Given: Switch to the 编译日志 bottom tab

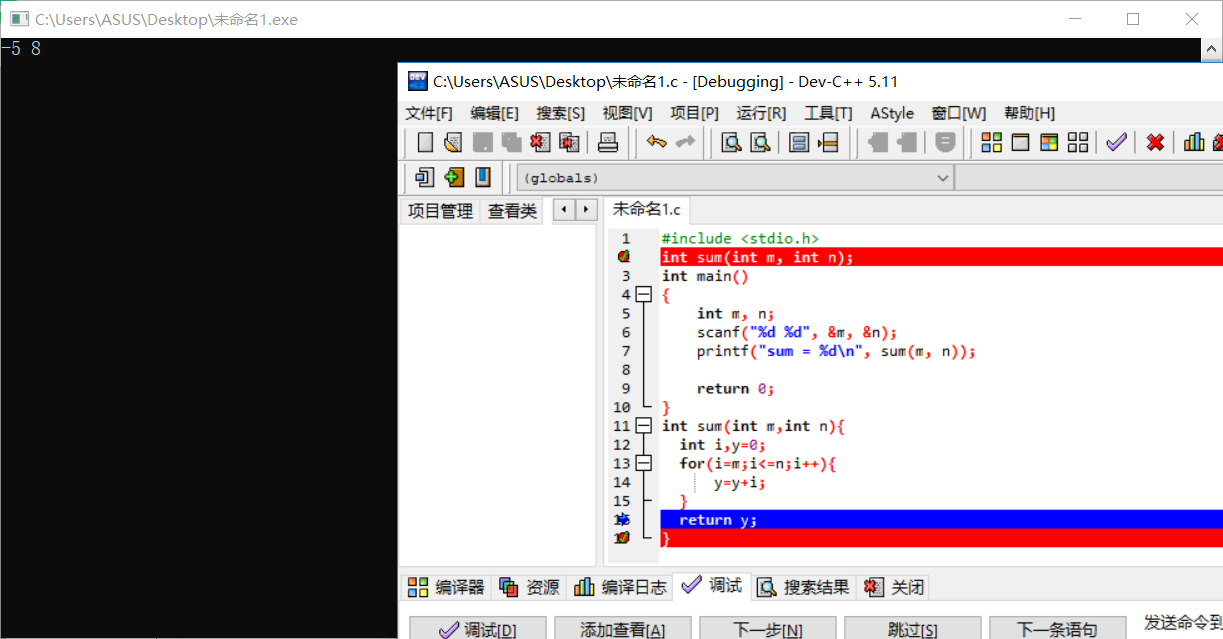Looking at the screenshot, I should (620, 587).
